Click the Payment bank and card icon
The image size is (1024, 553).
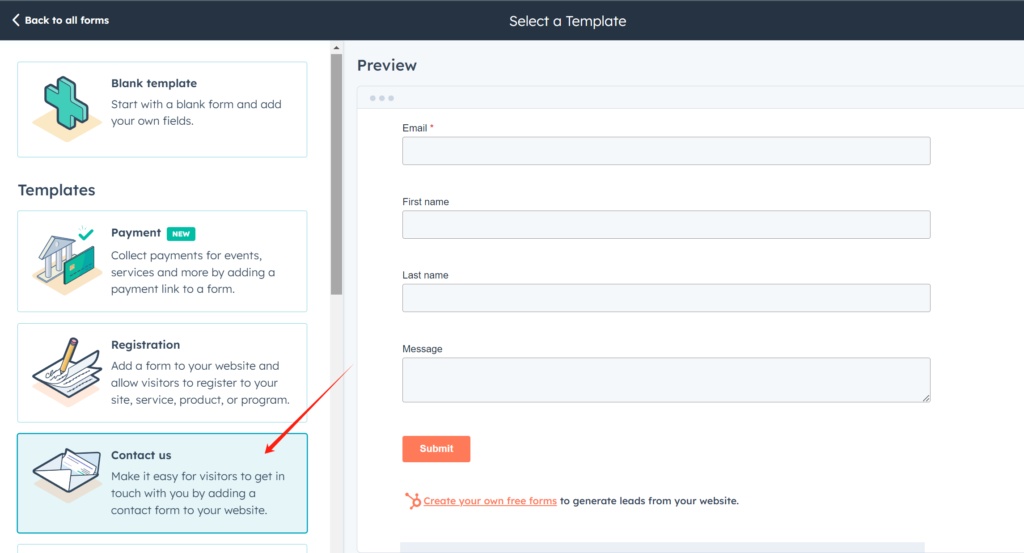tap(66, 258)
